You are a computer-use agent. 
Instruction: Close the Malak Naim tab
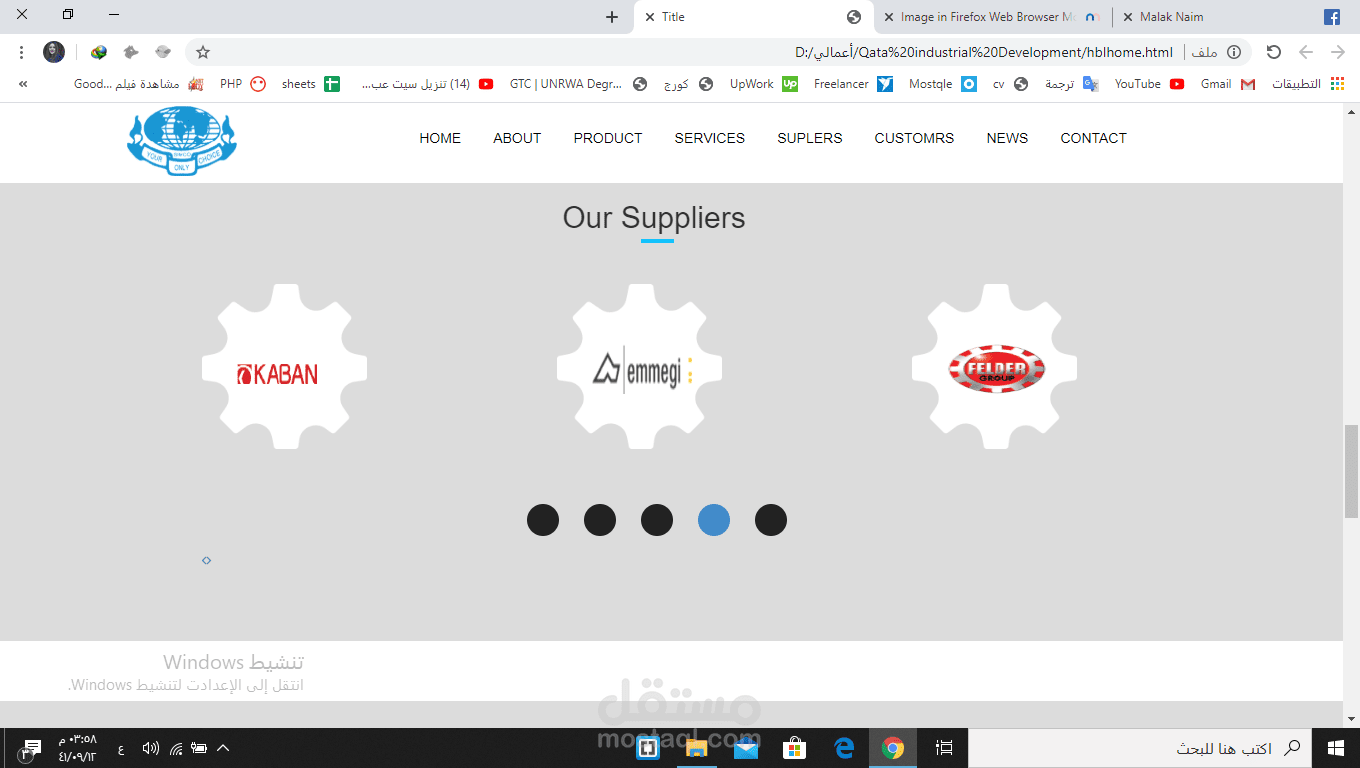pos(1128,17)
